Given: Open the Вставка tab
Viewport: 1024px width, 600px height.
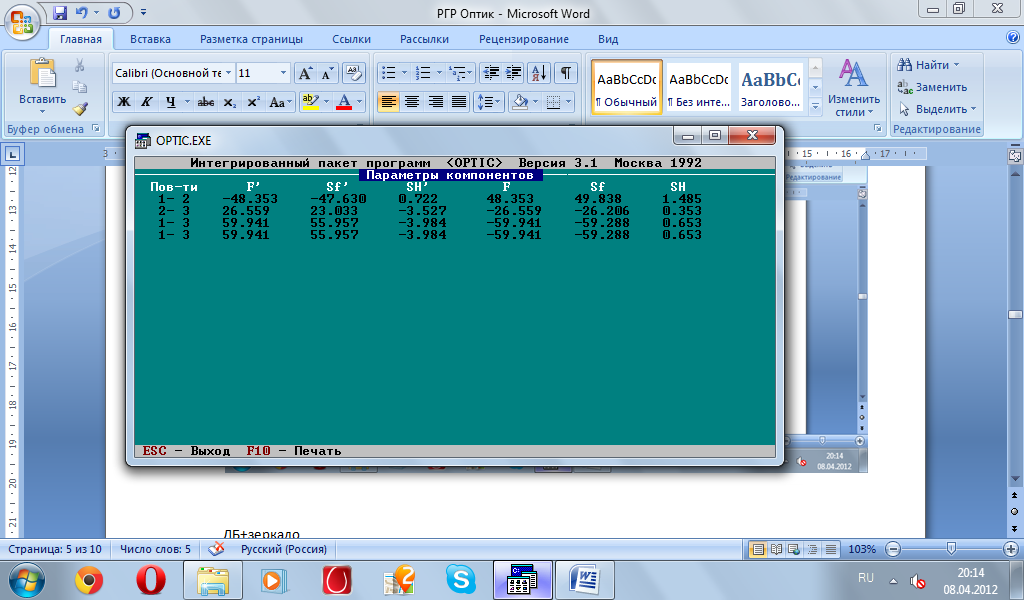Looking at the screenshot, I should pos(150,39).
